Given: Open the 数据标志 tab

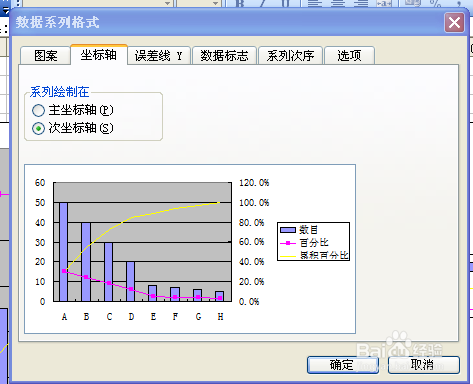Looking at the screenshot, I should [224, 55].
